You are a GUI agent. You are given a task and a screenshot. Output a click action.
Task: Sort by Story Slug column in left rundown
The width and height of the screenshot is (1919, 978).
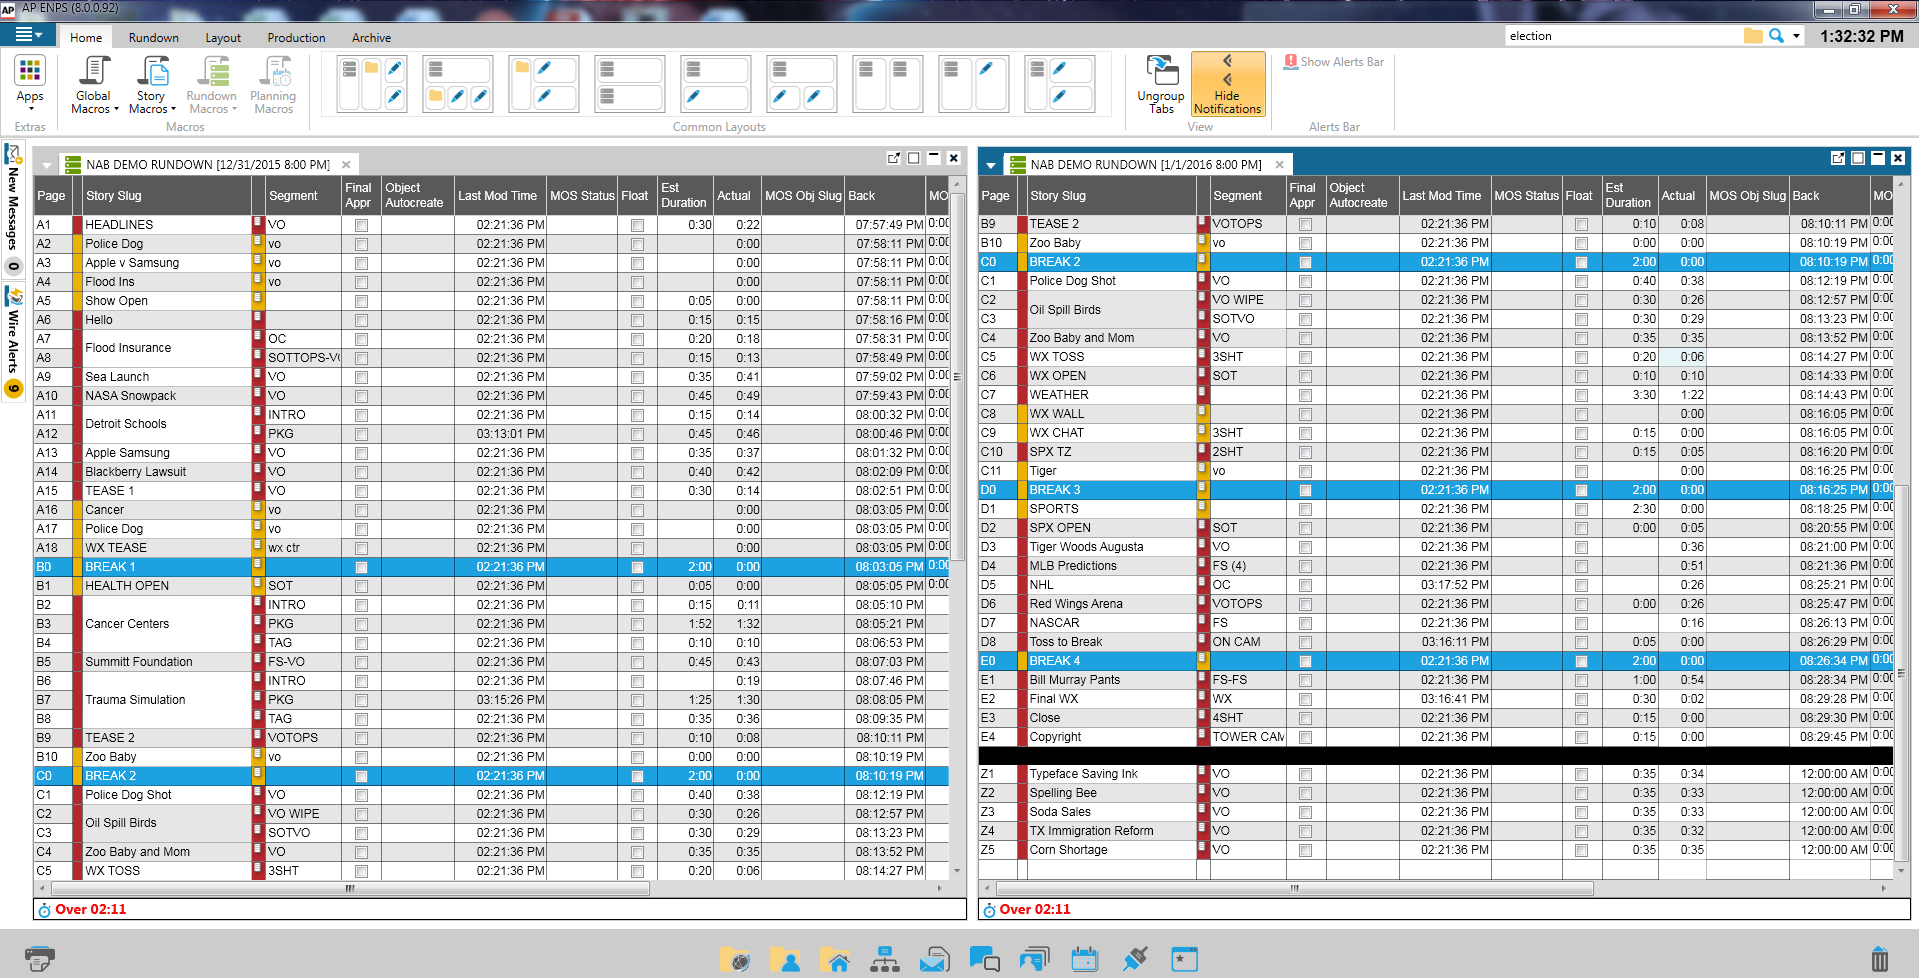point(166,196)
